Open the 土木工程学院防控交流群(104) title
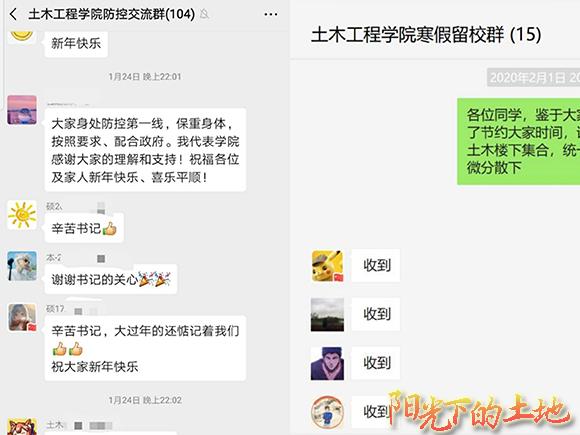This screenshot has height=435, width=580. [111, 14]
